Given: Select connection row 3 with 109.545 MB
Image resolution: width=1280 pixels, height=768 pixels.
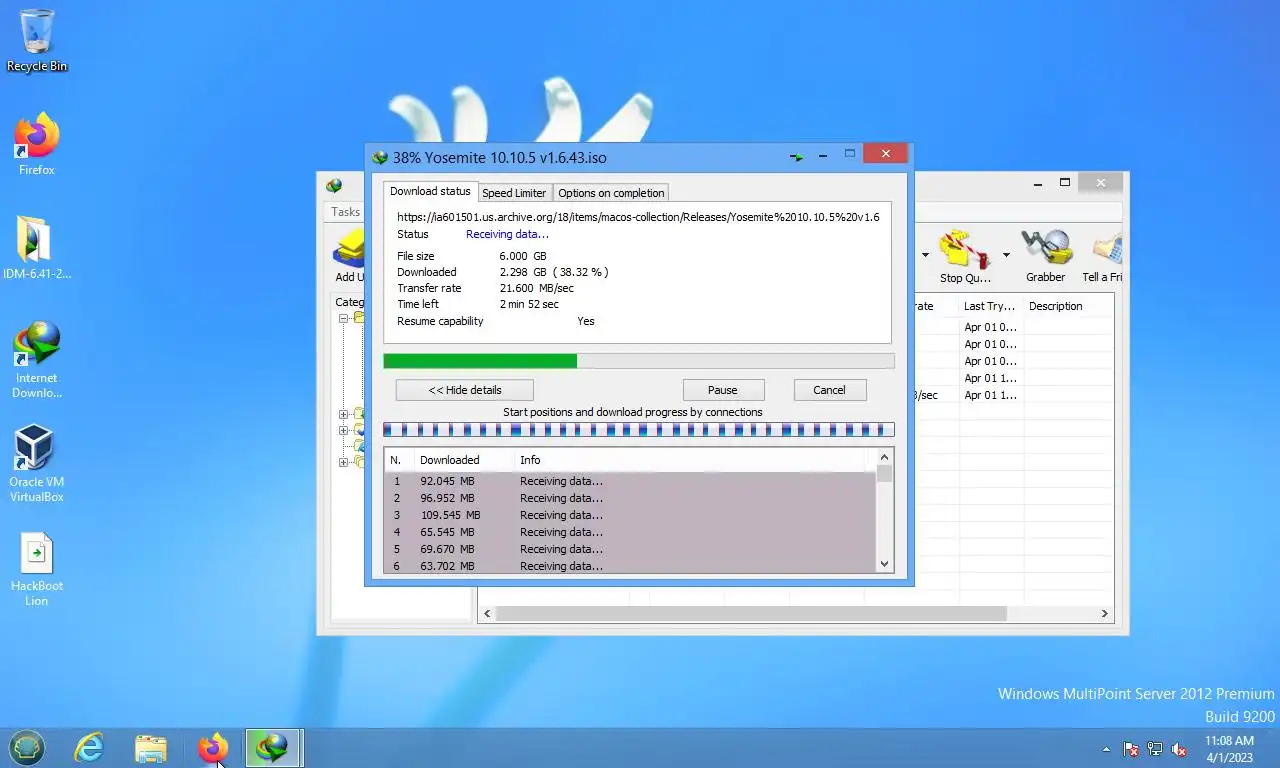Looking at the screenshot, I should pos(630,515).
